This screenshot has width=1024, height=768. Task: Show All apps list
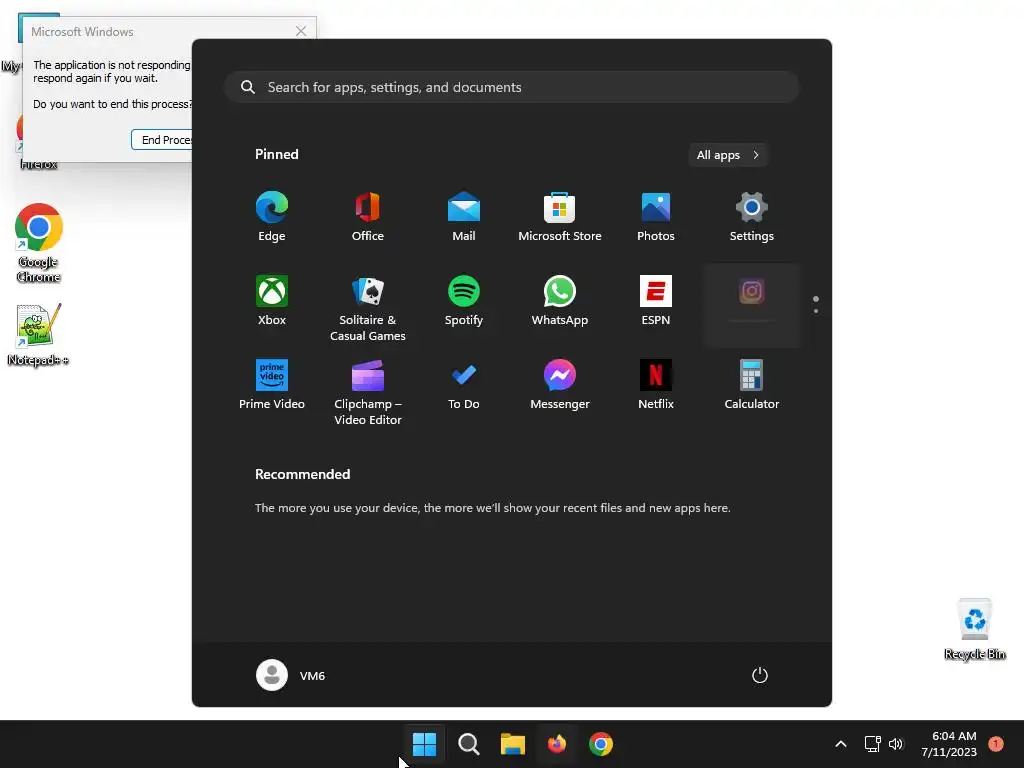tap(728, 155)
